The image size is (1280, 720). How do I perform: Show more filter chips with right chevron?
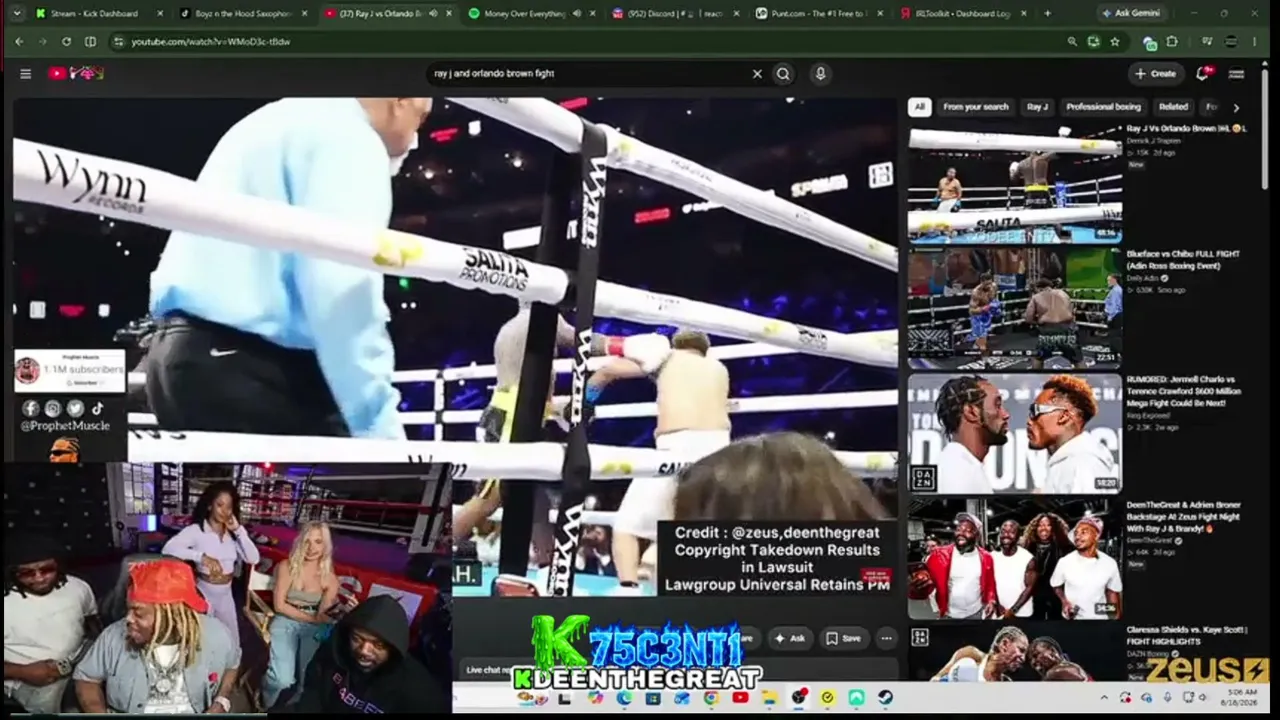click(x=1236, y=107)
